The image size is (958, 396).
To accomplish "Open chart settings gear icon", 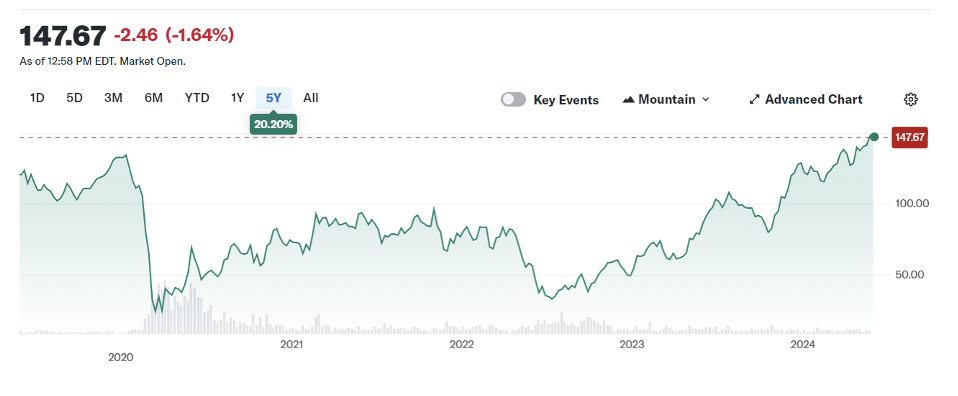I will (910, 100).
